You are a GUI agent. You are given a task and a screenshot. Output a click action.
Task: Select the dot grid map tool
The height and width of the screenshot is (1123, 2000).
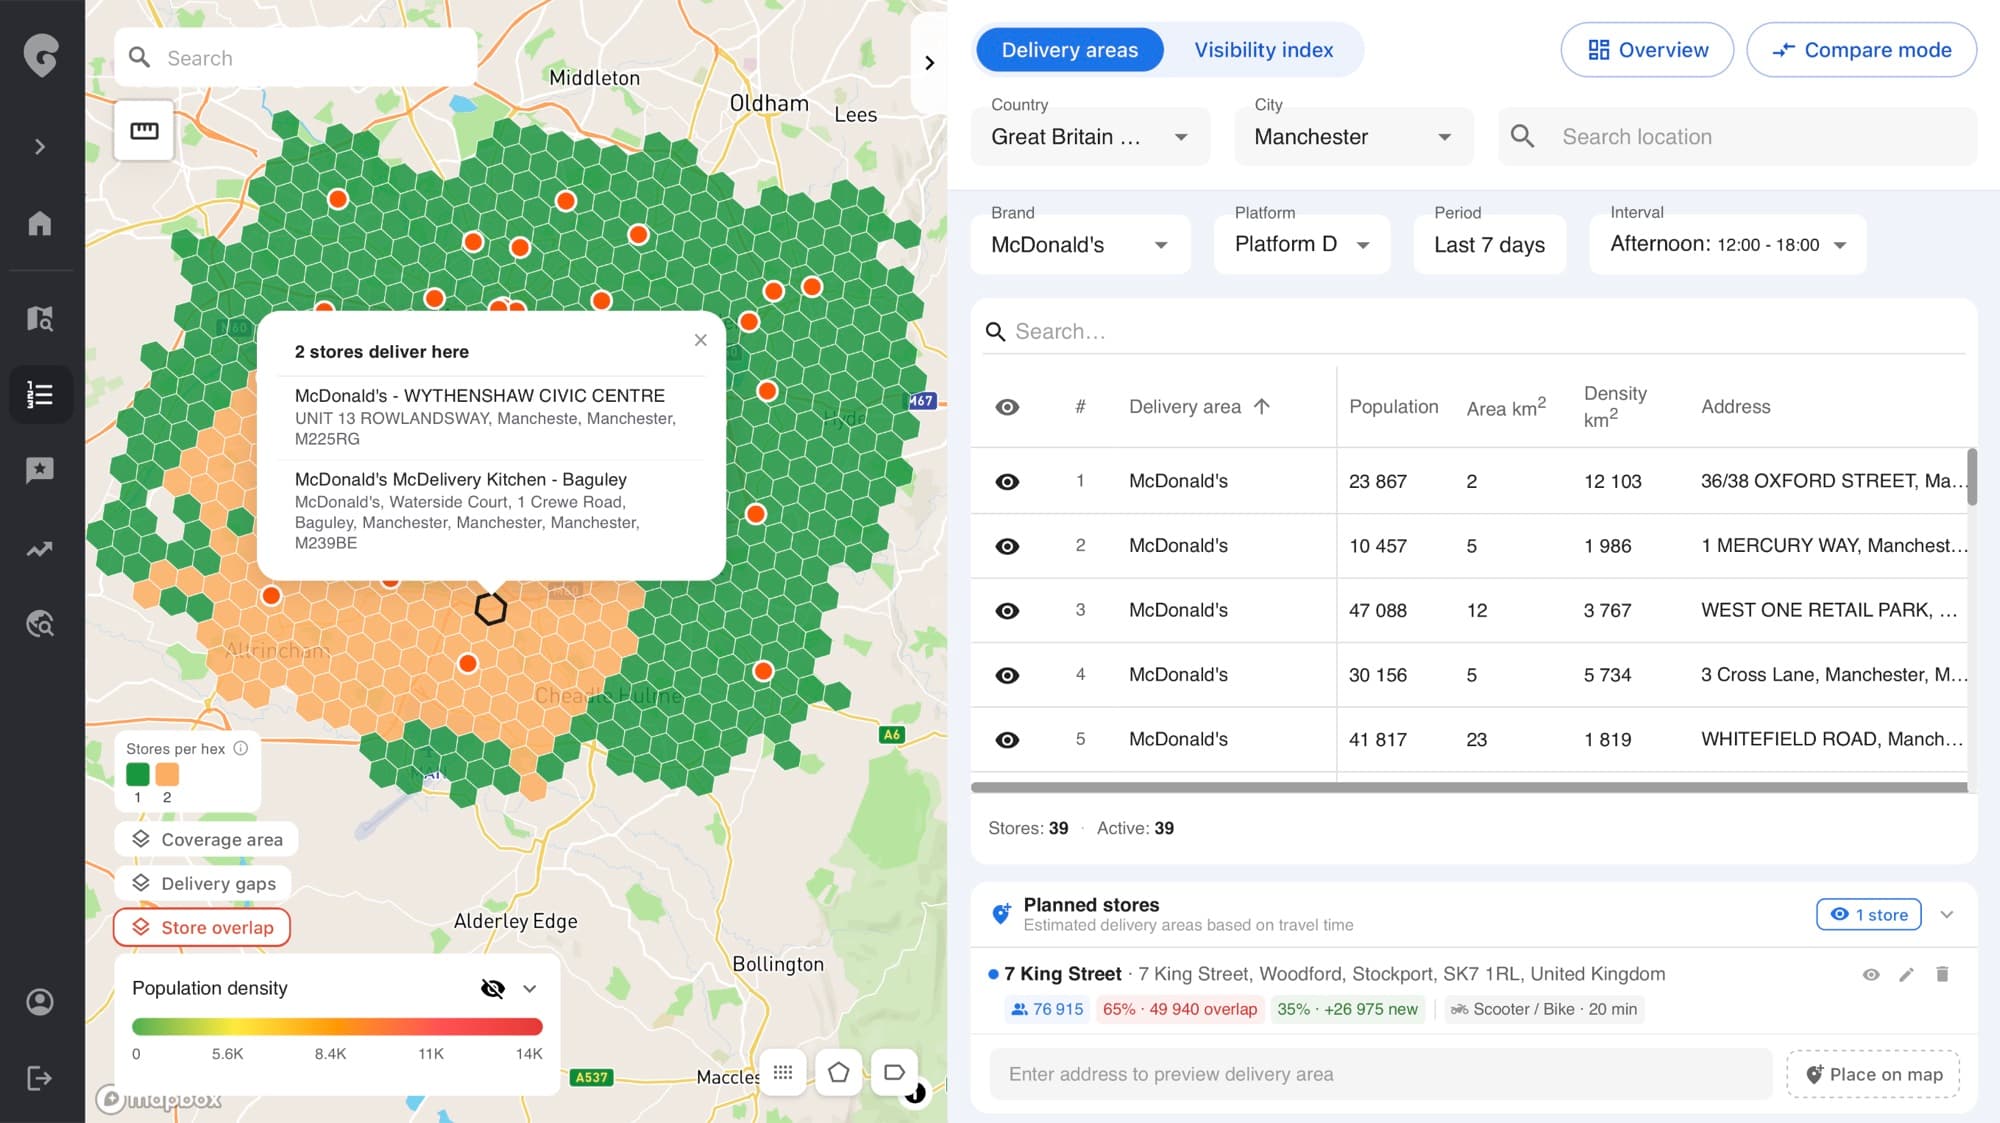tap(783, 1073)
